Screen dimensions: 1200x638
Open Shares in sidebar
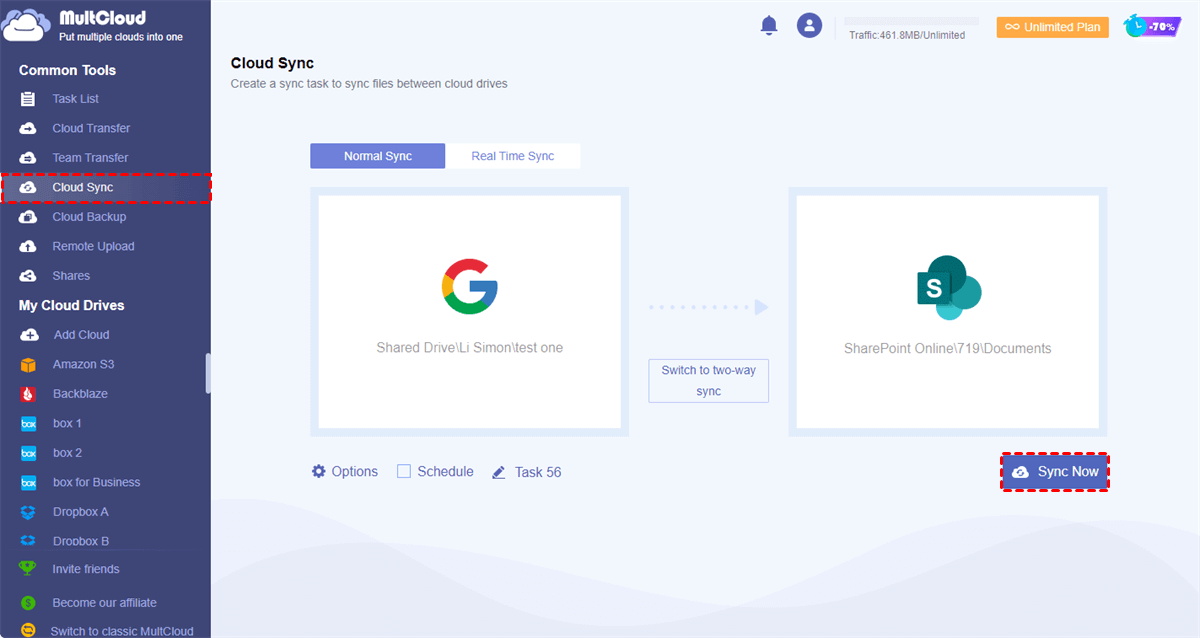pyautogui.click(x=71, y=276)
